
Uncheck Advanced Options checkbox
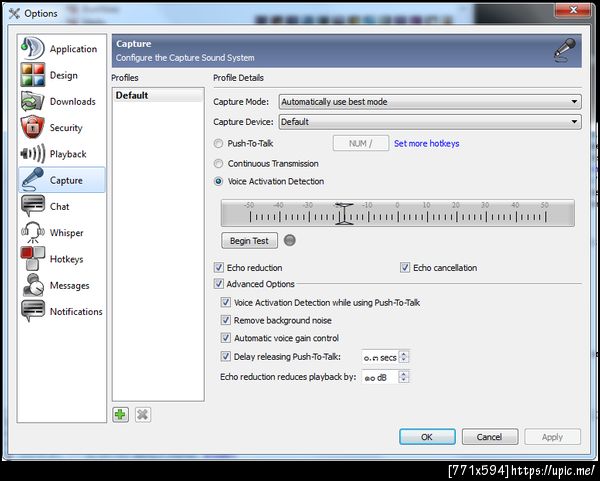point(218,284)
